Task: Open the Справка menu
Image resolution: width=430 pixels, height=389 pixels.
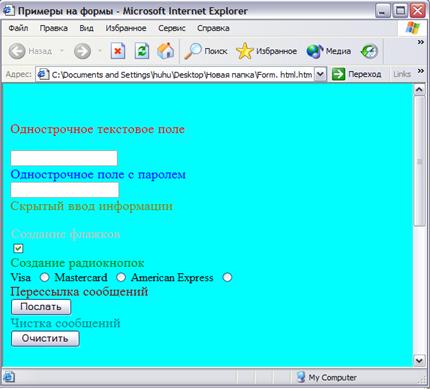Action: point(213,28)
